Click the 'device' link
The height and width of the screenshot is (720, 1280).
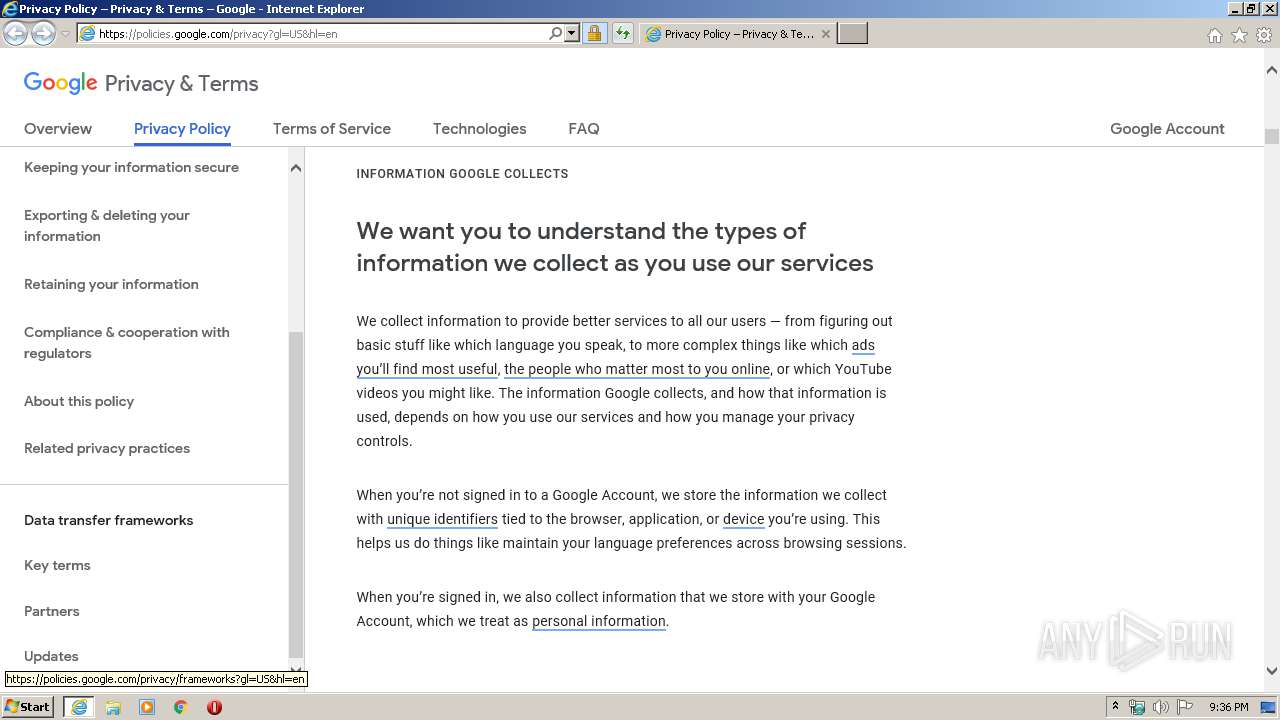(x=743, y=519)
